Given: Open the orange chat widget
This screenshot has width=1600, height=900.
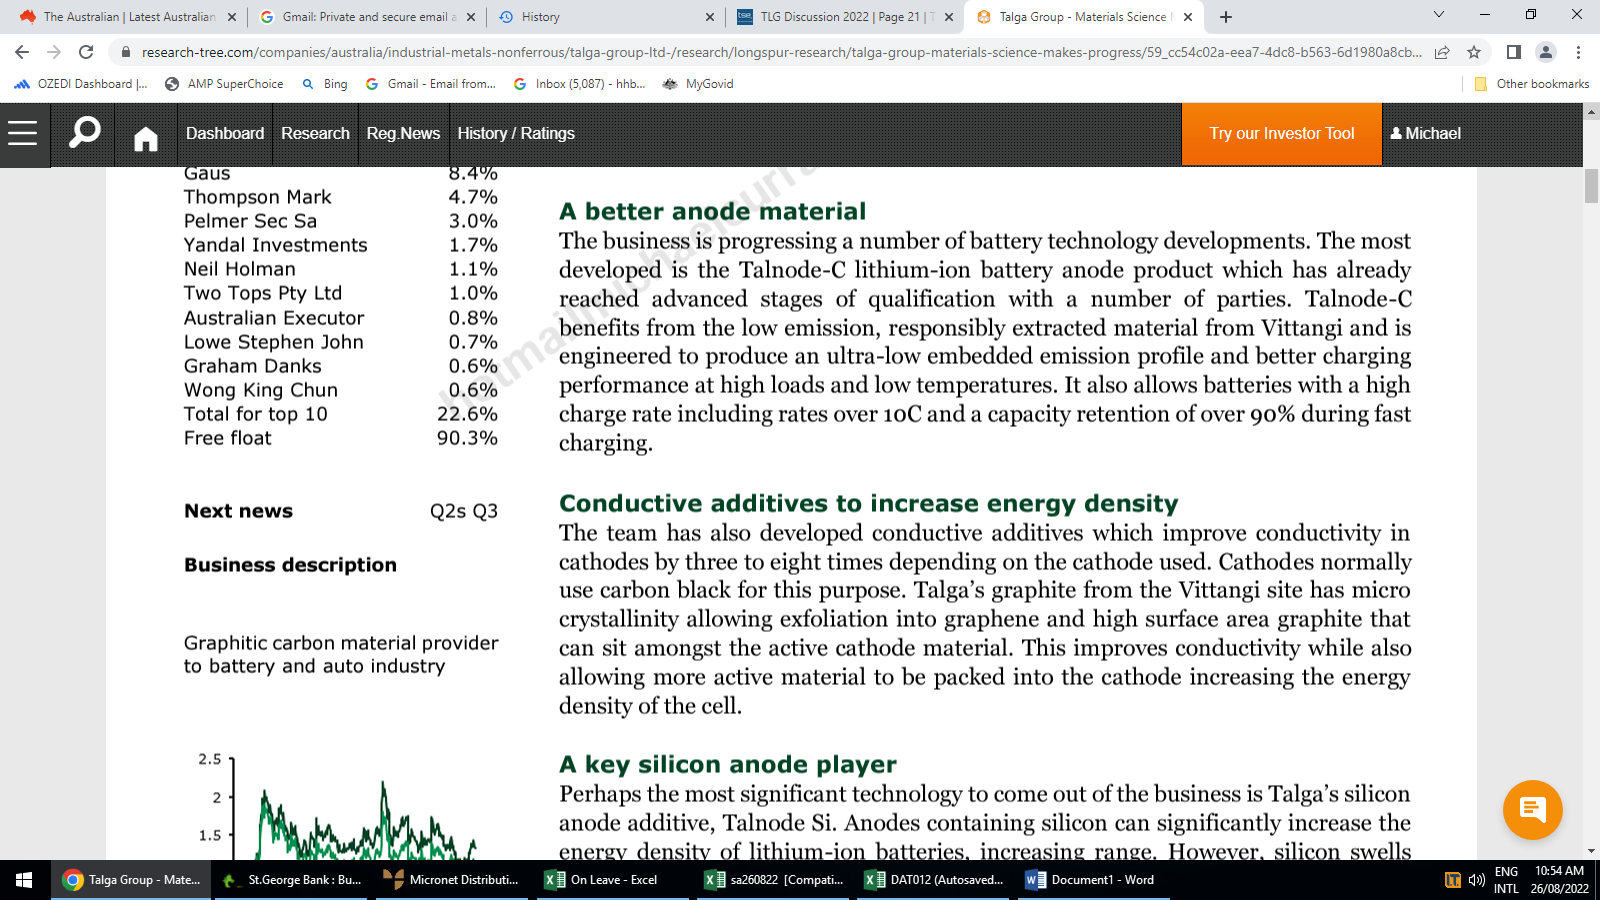Looking at the screenshot, I should coord(1532,810).
